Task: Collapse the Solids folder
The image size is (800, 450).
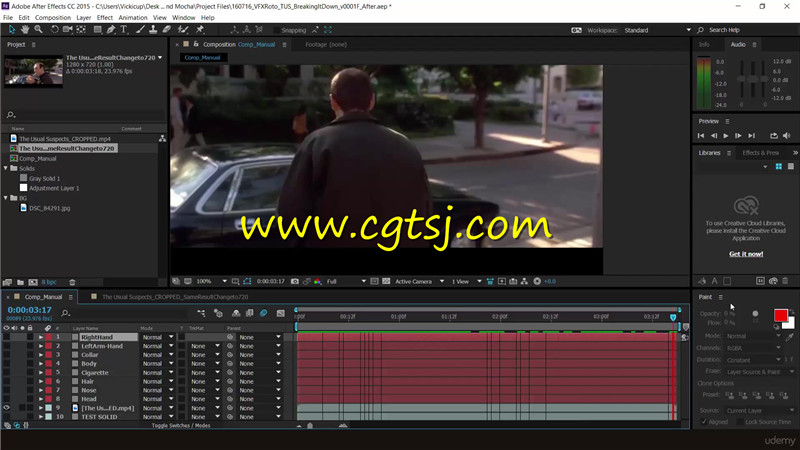Action: coord(6,168)
